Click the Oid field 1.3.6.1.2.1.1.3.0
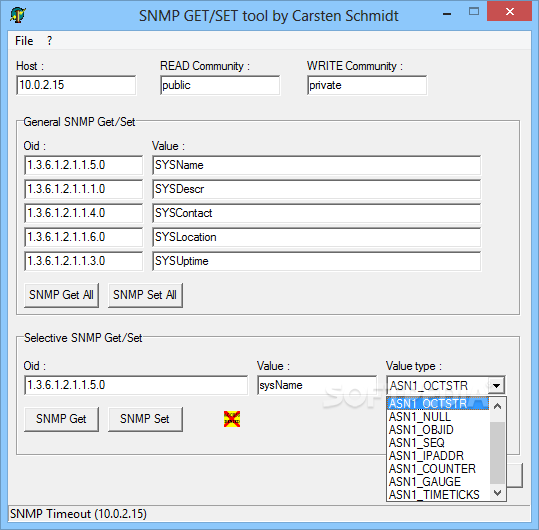The image size is (539, 530). tap(84, 261)
